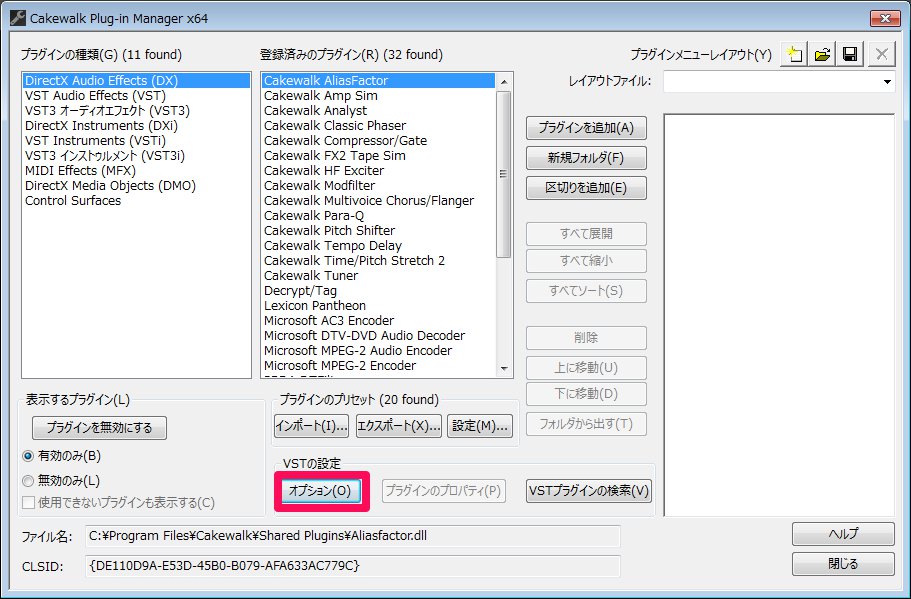Select Cakewalk Pitch Shifter plug-in
911x599 pixels.
379,231
